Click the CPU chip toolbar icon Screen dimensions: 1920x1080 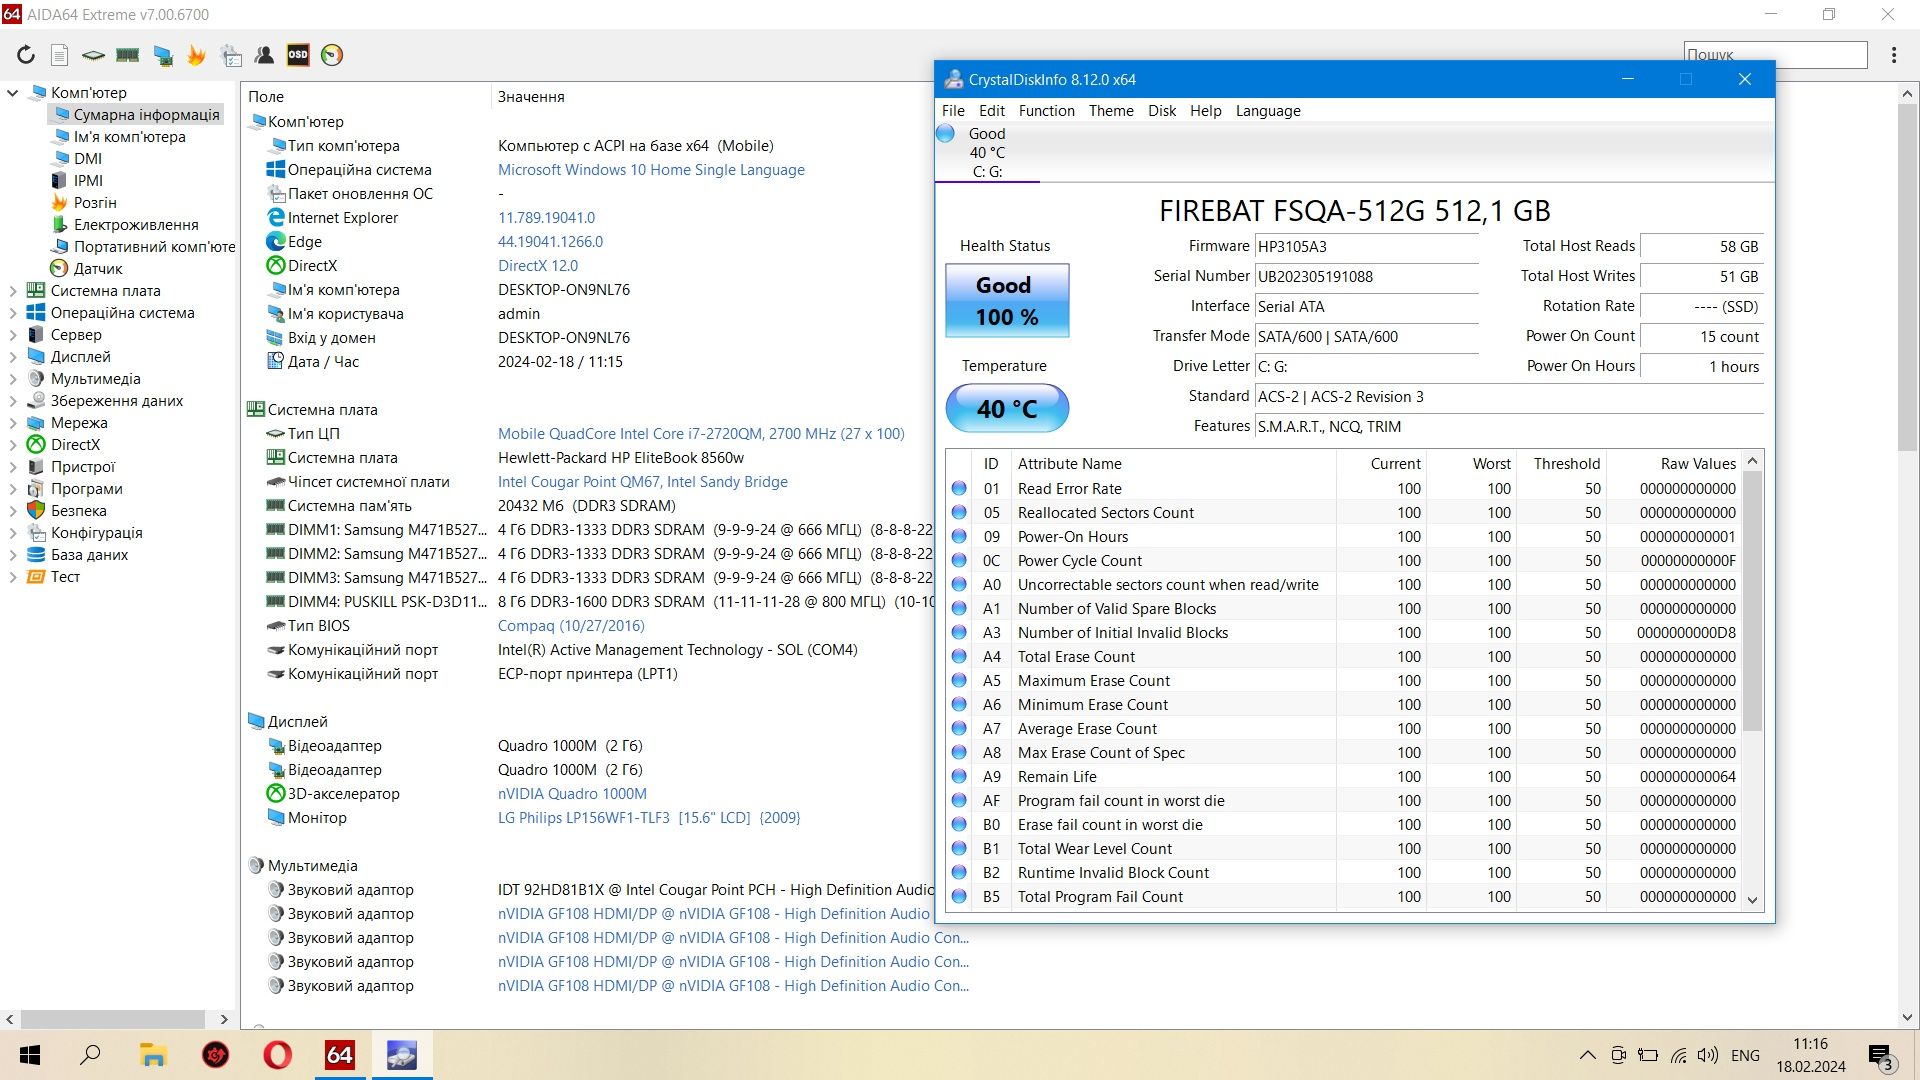tap(93, 55)
